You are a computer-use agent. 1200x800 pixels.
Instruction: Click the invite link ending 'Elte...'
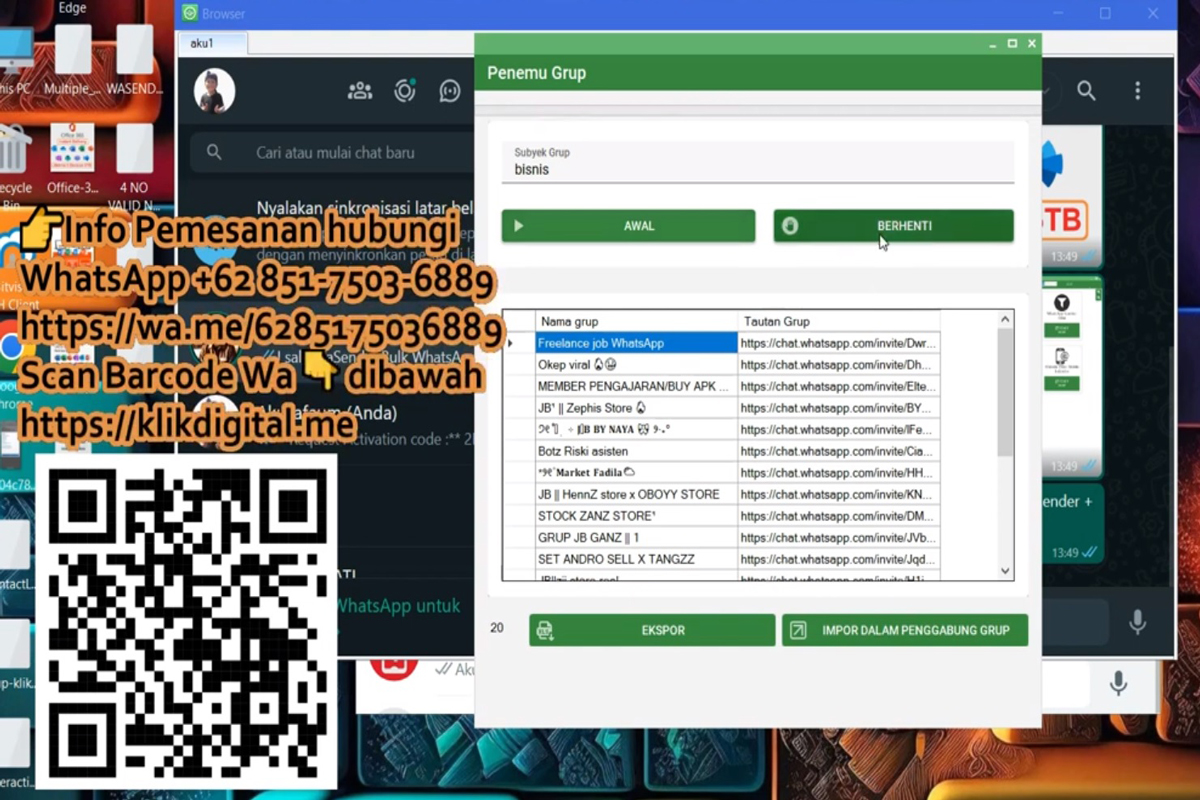(x=839, y=386)
